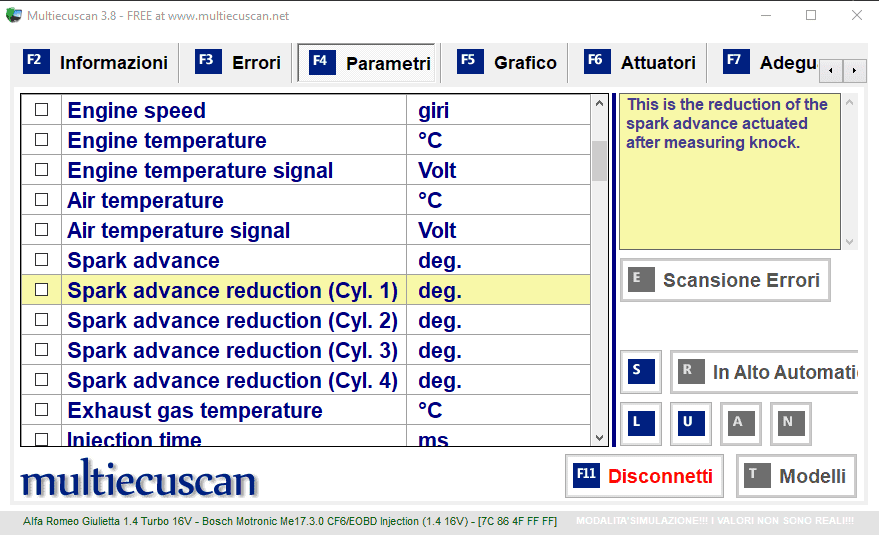Check the Exhaust gas temperature box

point(41,409)
